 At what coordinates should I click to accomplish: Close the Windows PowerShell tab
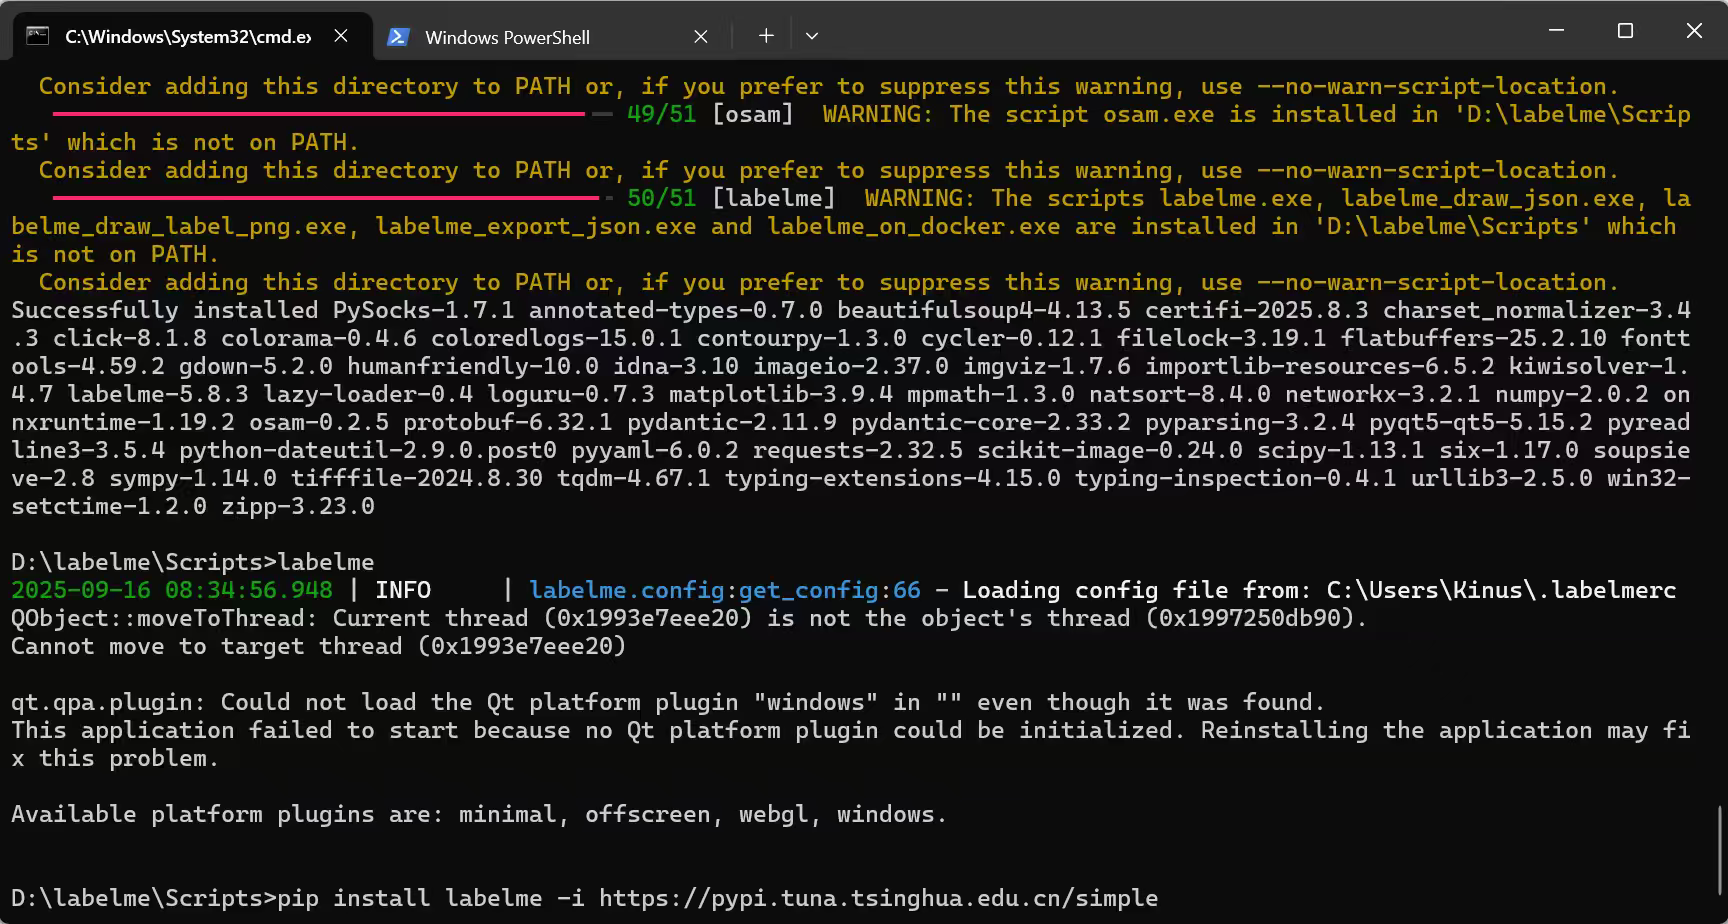pyautogui.click(x=701, y=36)
